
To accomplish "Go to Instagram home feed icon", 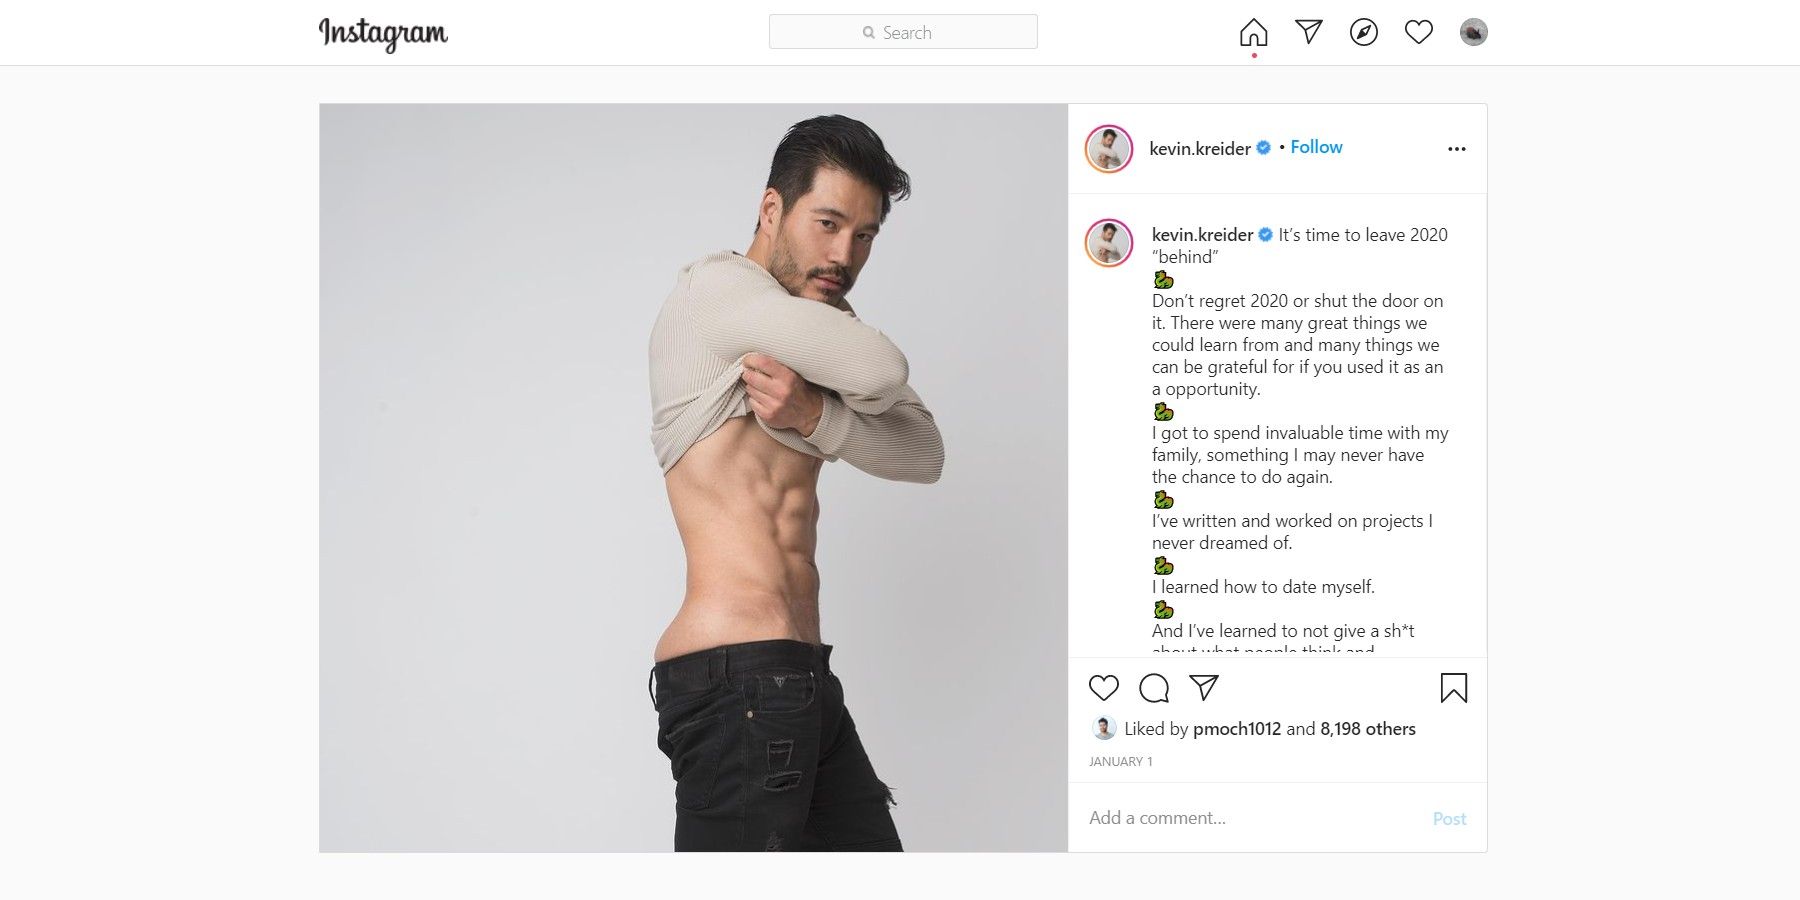I will (x=1253, y=33).
